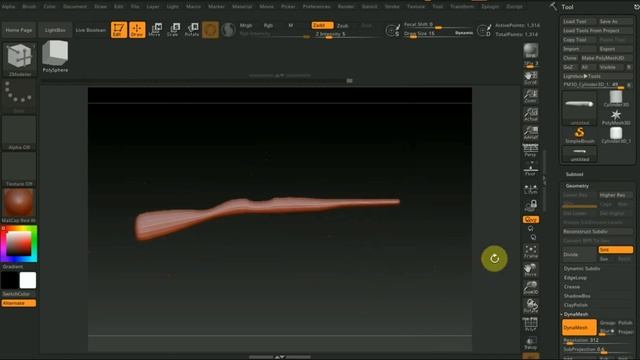Open the Brush menu
The width and height of the screenshot is (640, 360).
pos(29,7)
